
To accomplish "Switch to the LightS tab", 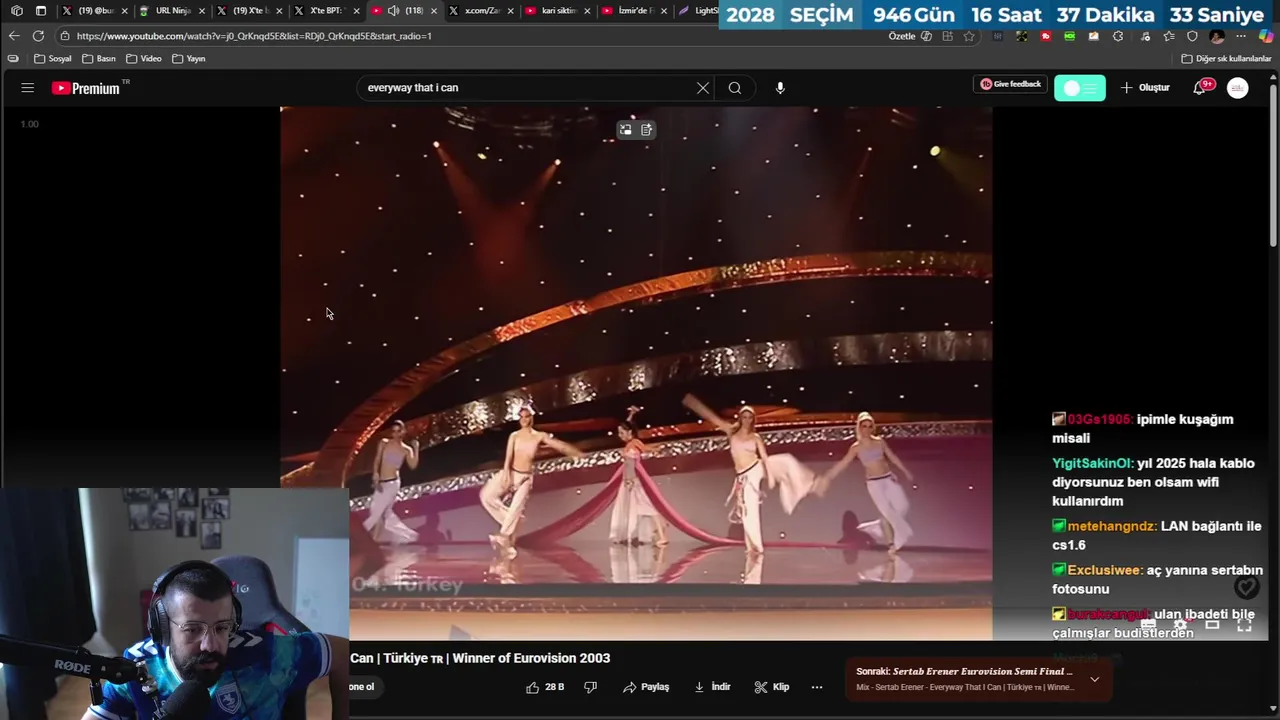I will click(x=697, y=11).
